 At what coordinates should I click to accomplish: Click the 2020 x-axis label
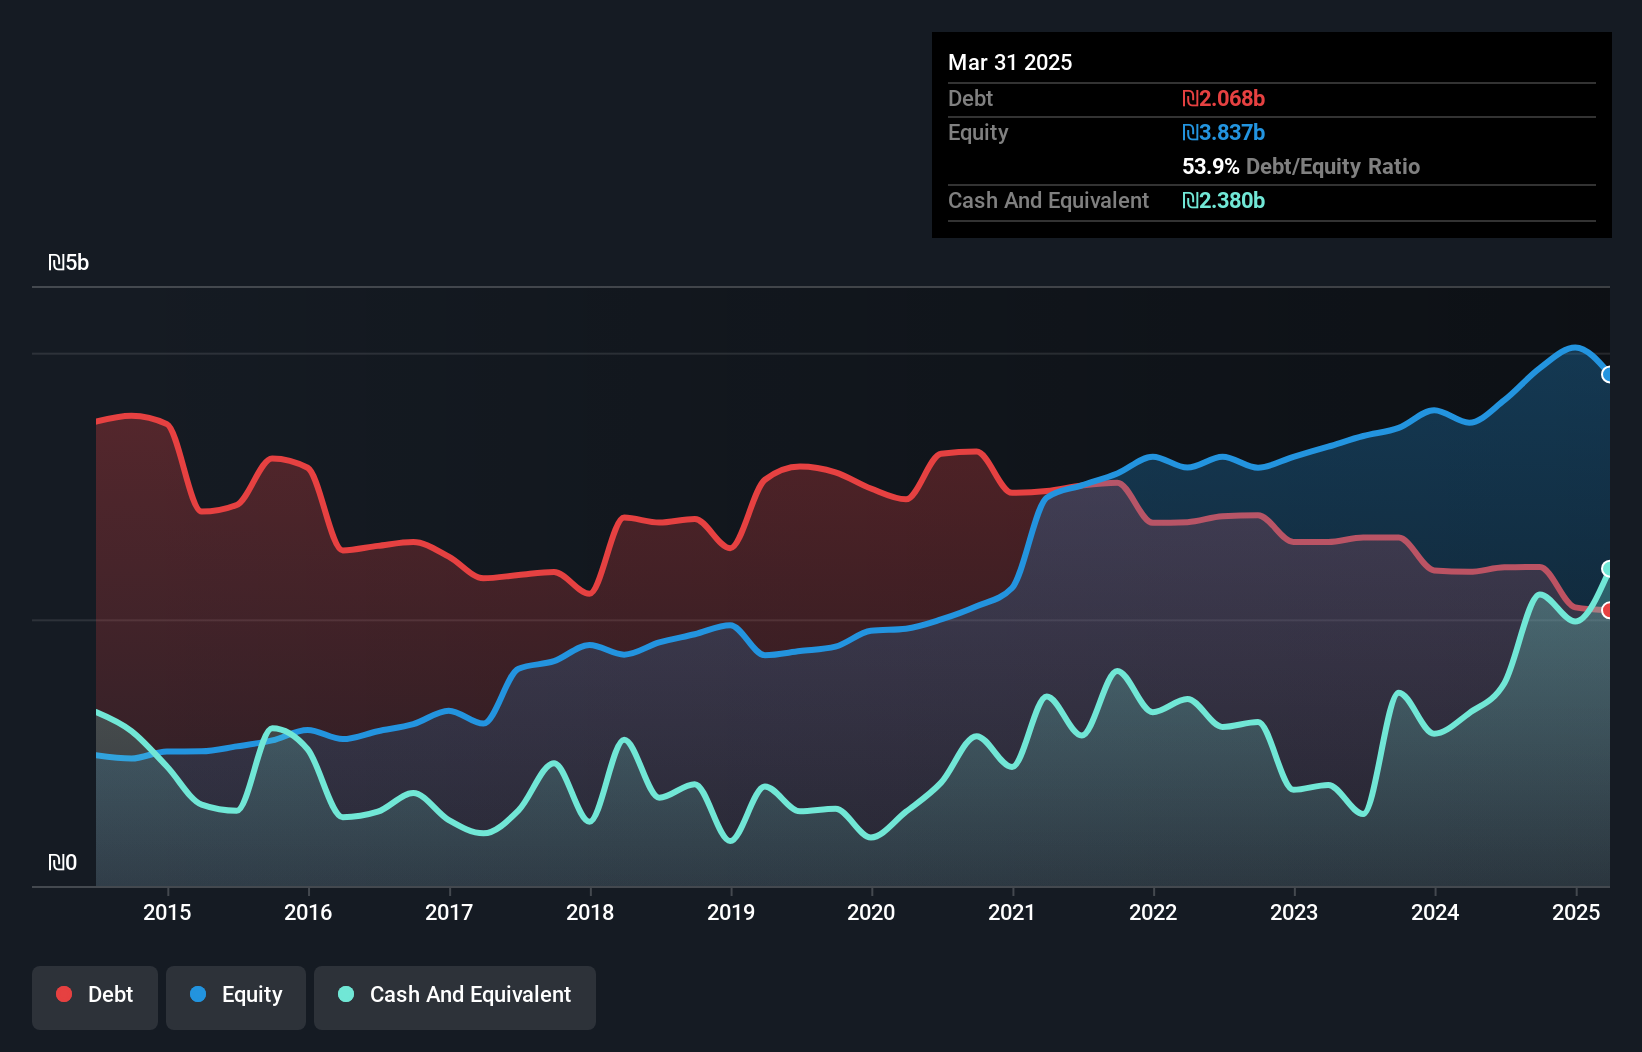[x=871, y=912]
